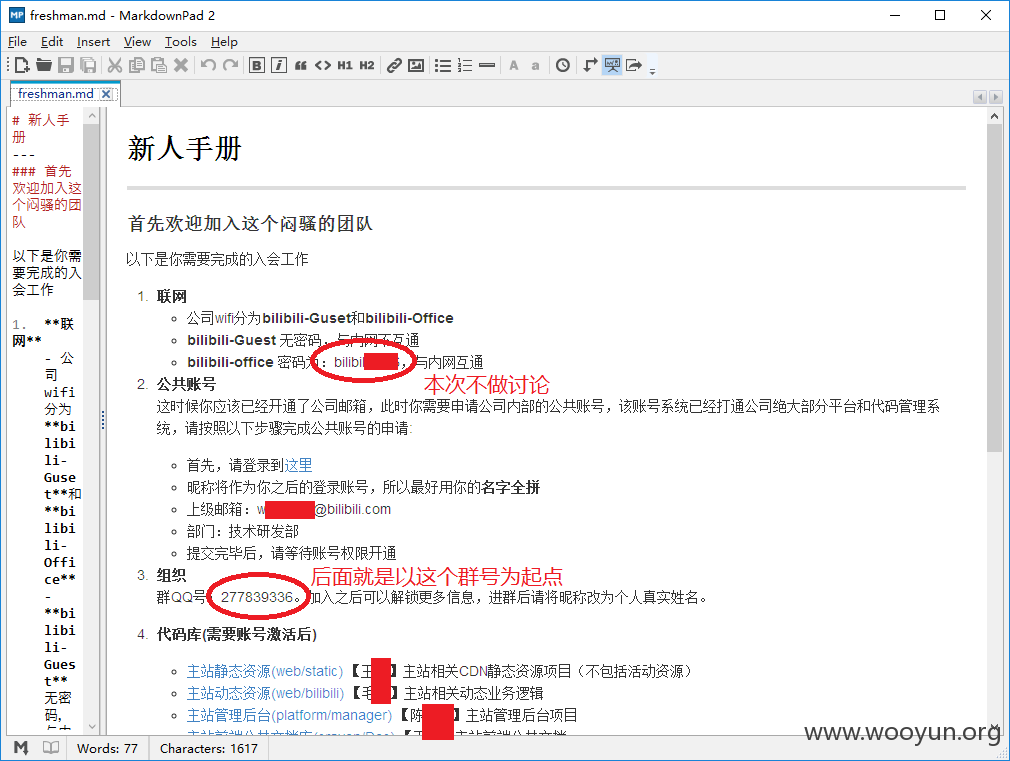Click the export document icon
The image size is (1010, 761).
click(x=634, y=65)
